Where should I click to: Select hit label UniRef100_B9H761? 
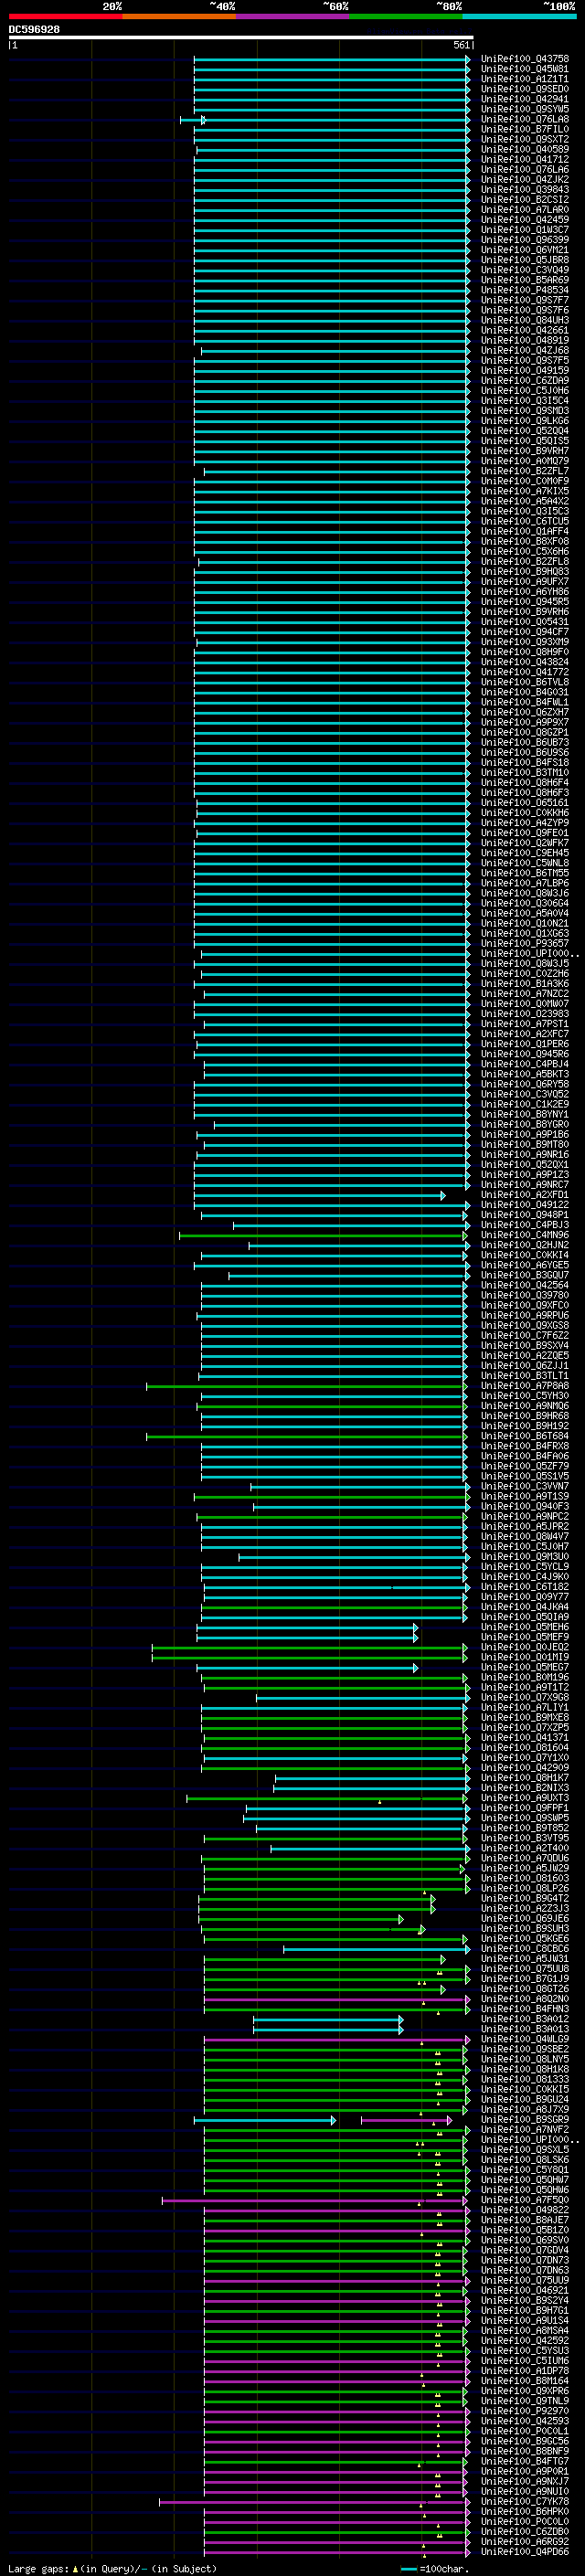525,2310
